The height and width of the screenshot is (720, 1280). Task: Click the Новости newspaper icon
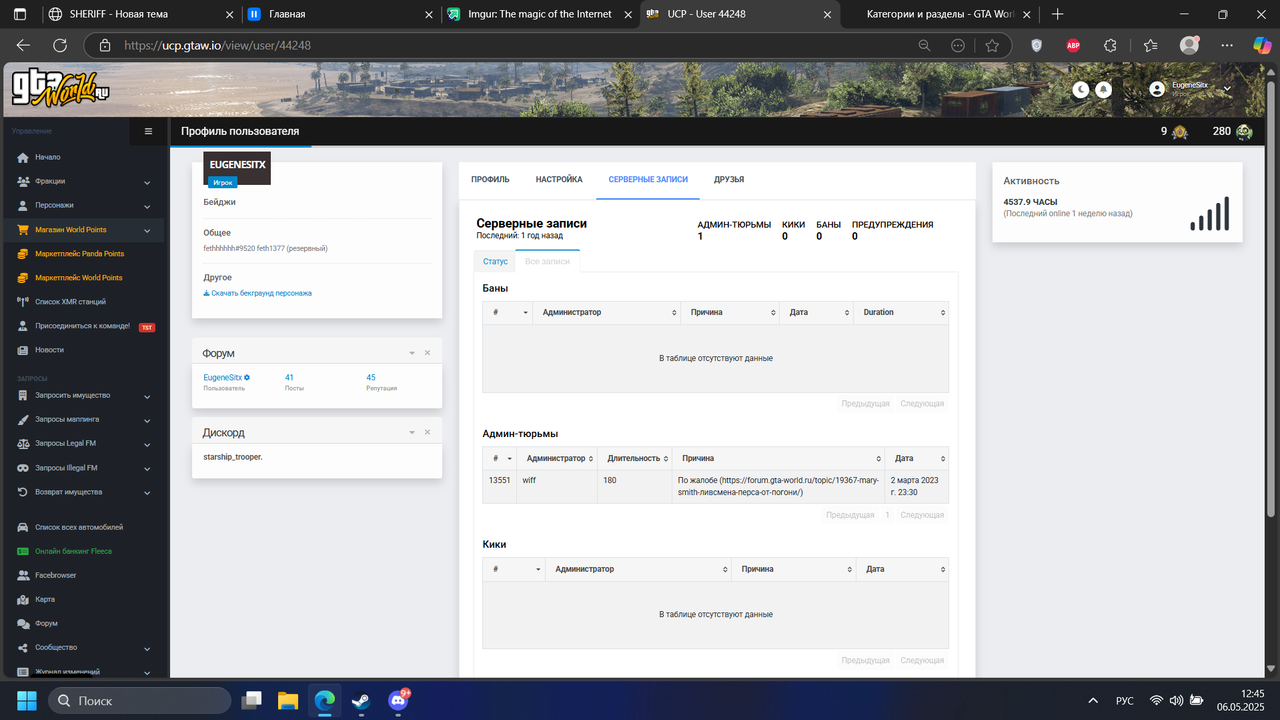tap(23, 350)
